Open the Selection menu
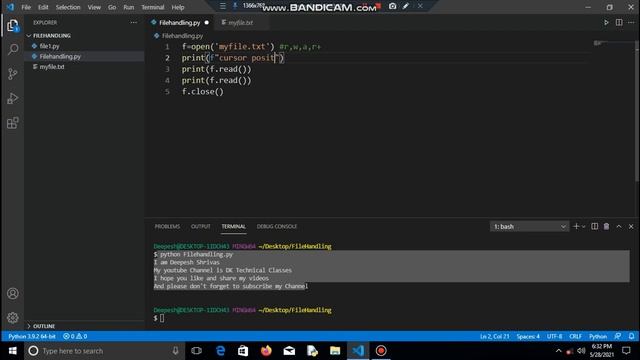The width and height of the screenshot is (640, 360). pyautogui.click(x=68, y=7)
